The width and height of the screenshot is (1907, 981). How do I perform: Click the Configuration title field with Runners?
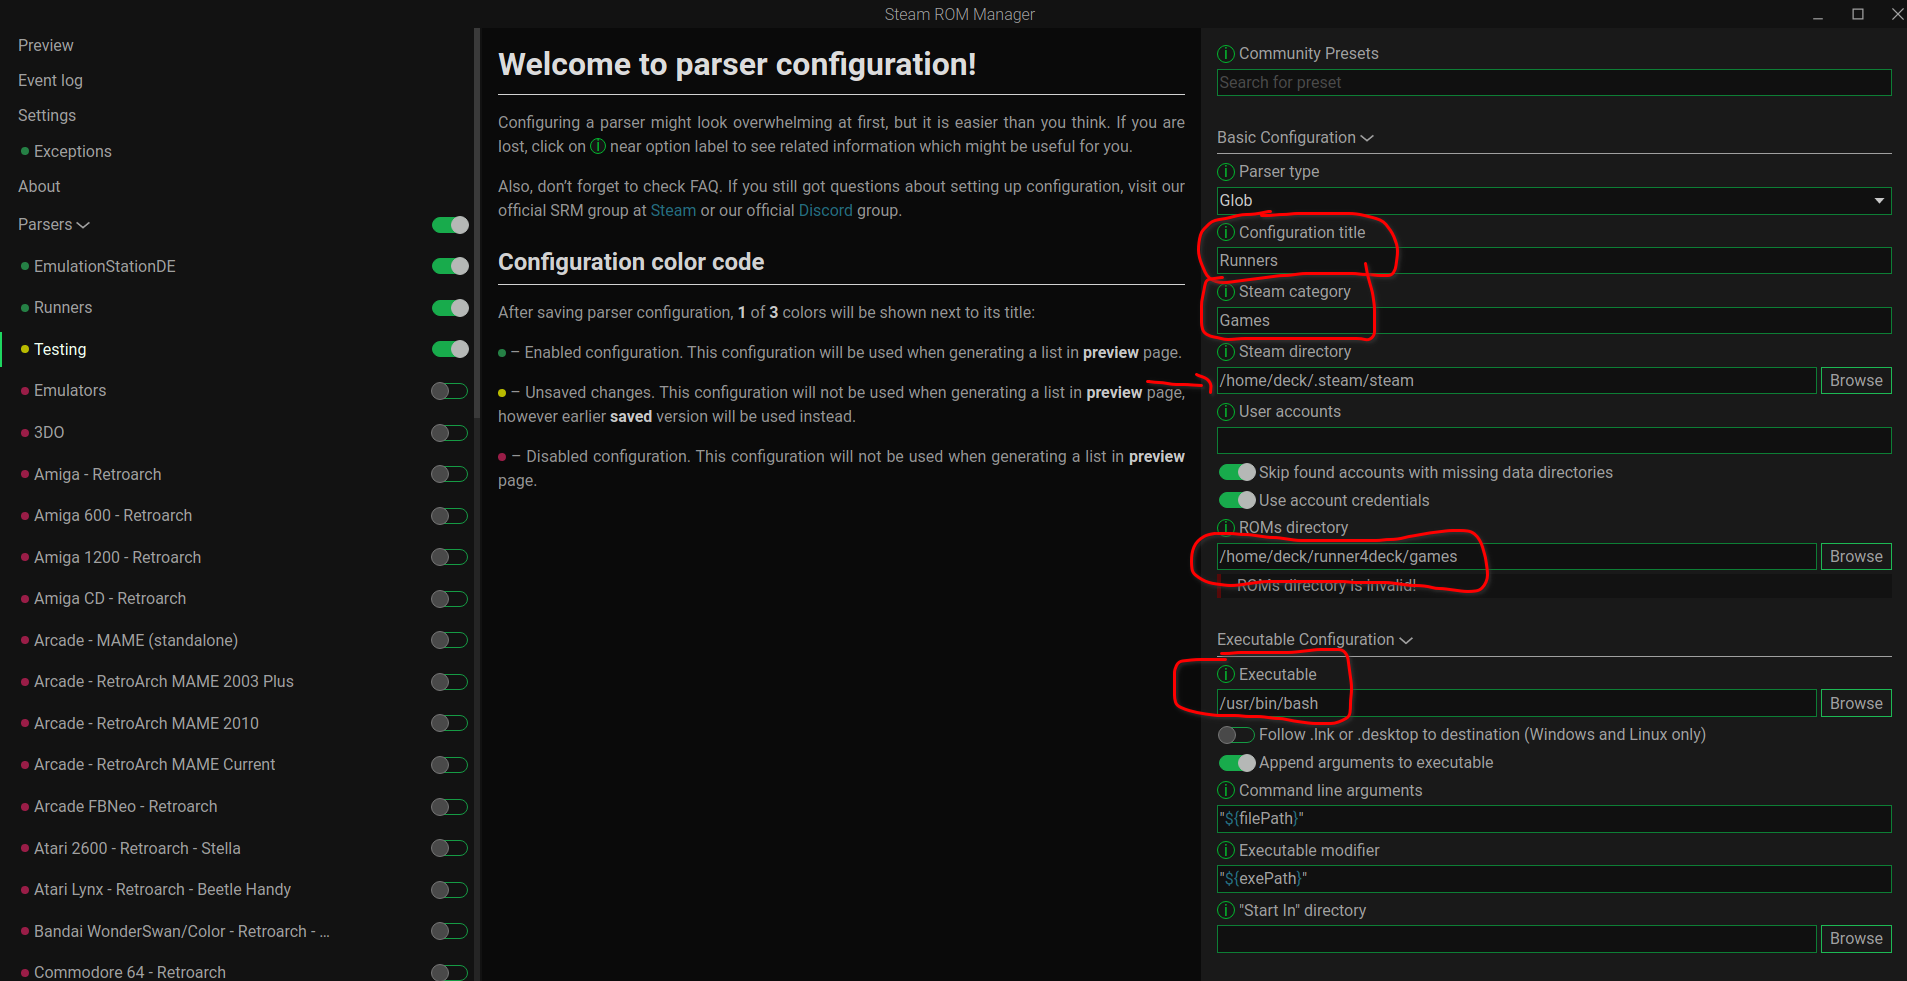coord(1554,261)
